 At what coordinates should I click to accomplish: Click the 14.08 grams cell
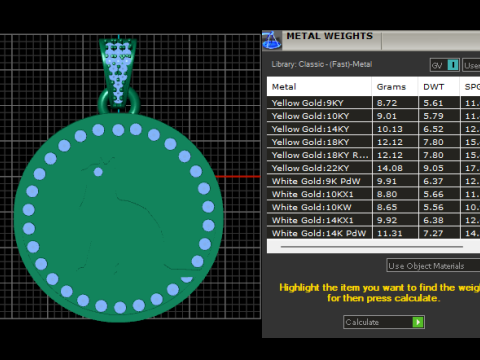(x=395, y=168)
